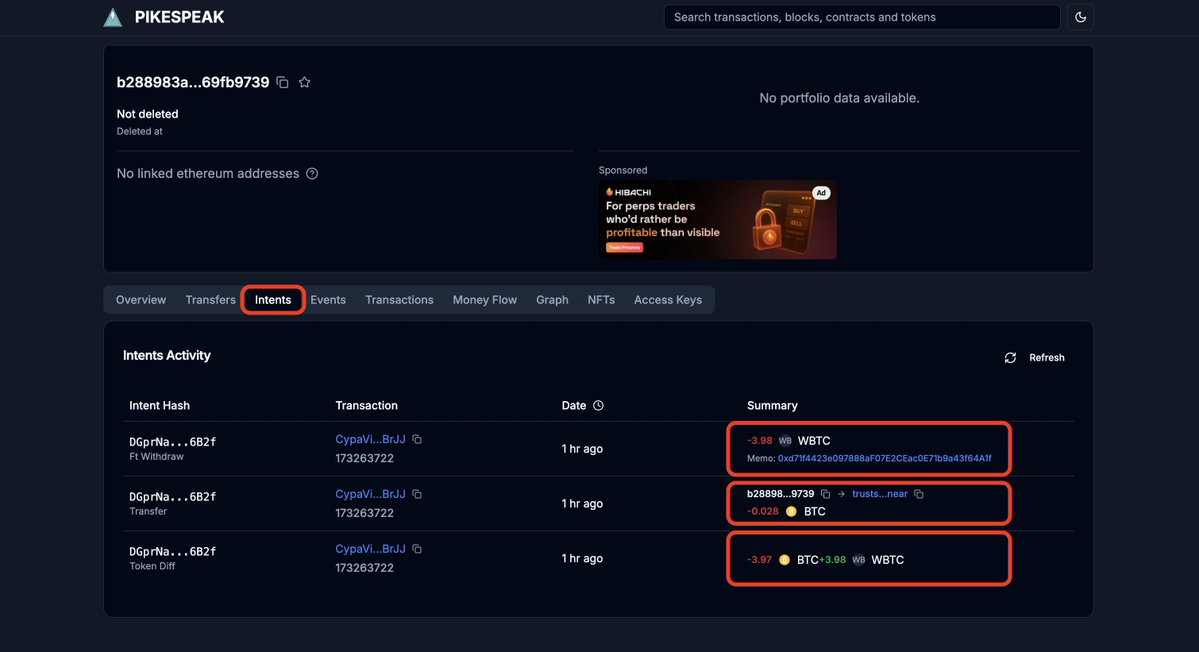Open the Overview tab
The height and width of the screenshot is (652, 1199).
[x=141, y=300]
